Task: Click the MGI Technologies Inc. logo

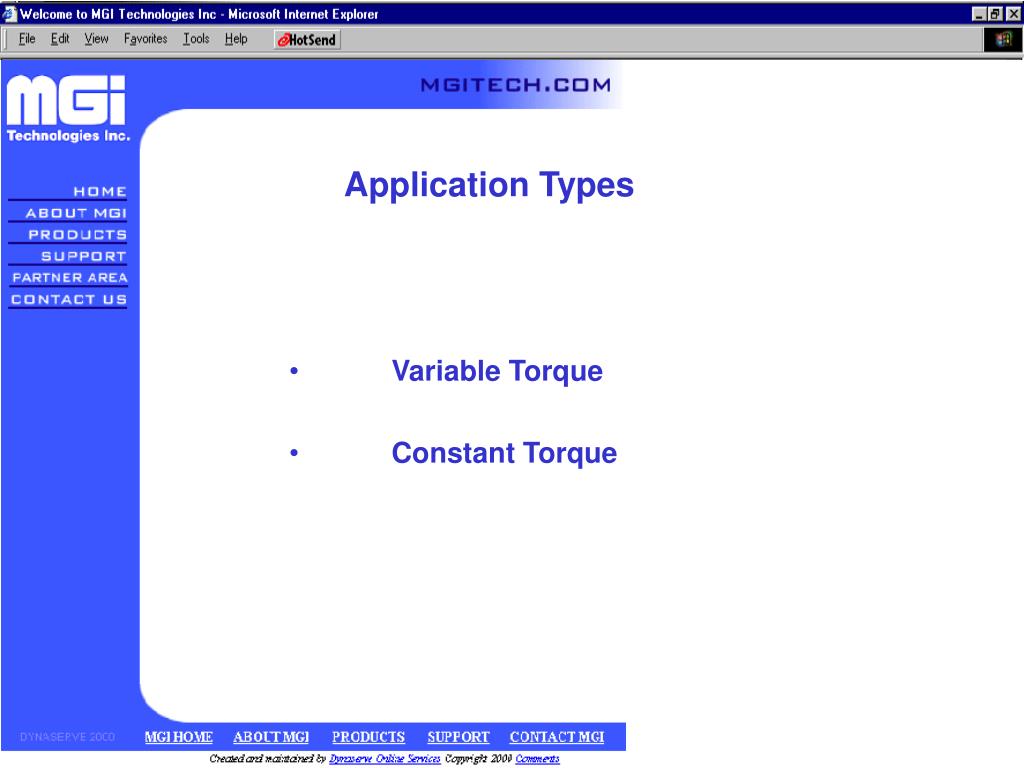Action: point(68,108)
